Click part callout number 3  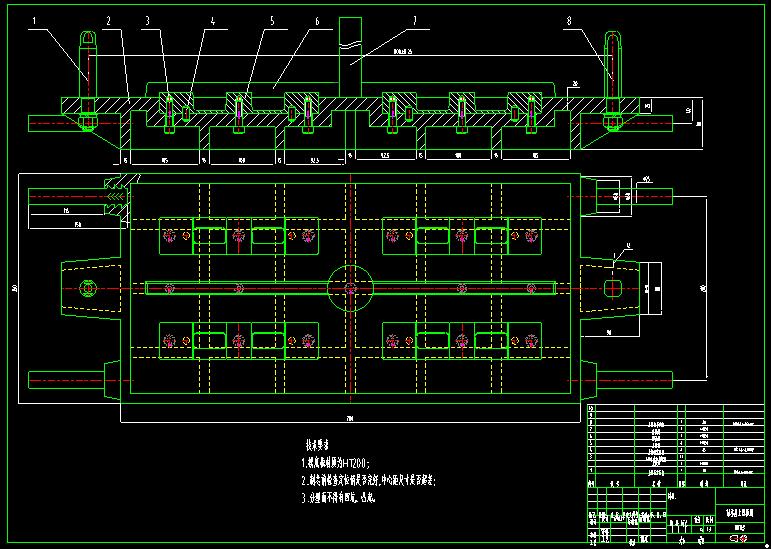(x=147, y=21)
